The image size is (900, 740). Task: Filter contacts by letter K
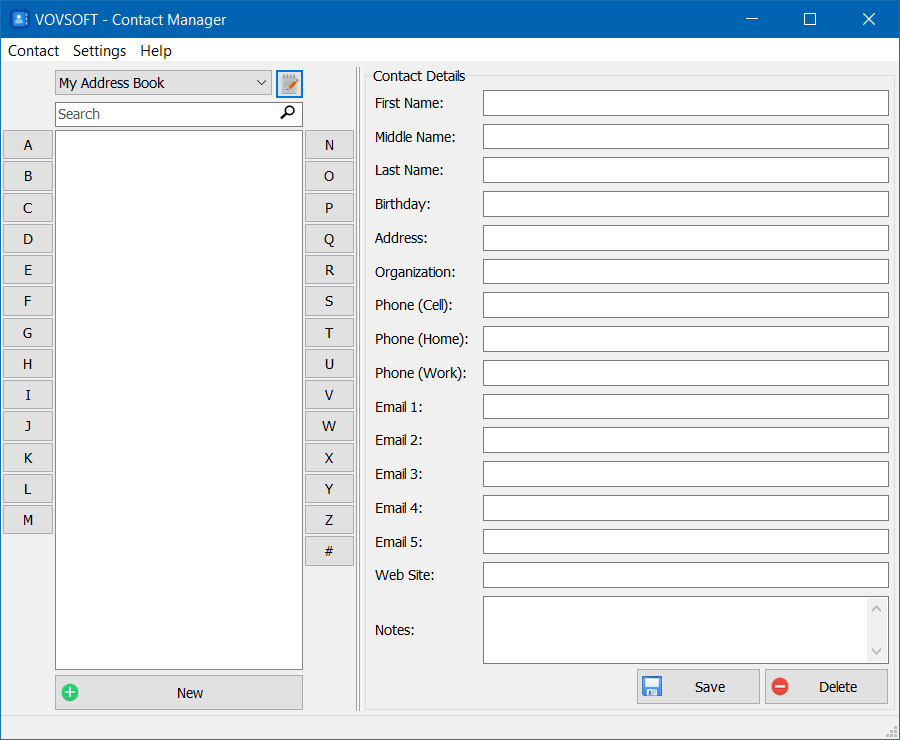pyautogui.click(x=28, y=458)
